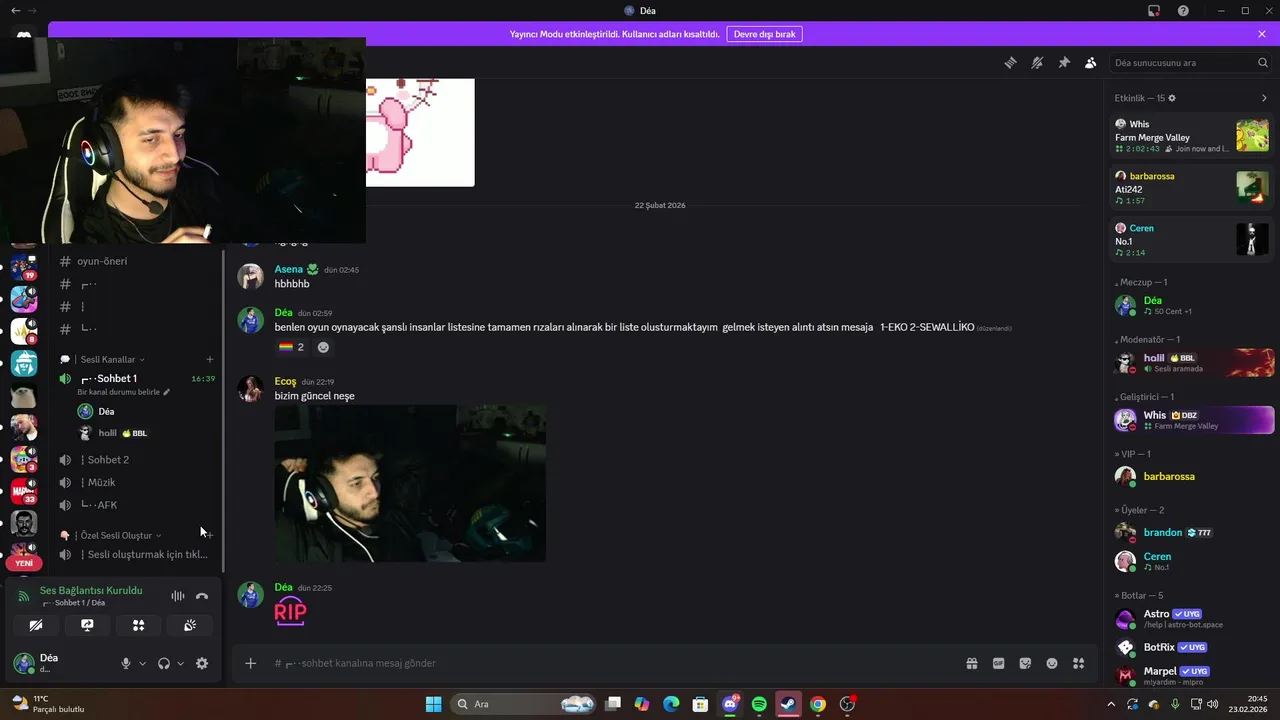Open Ecoş's username in chat

(x=285, y=381)
